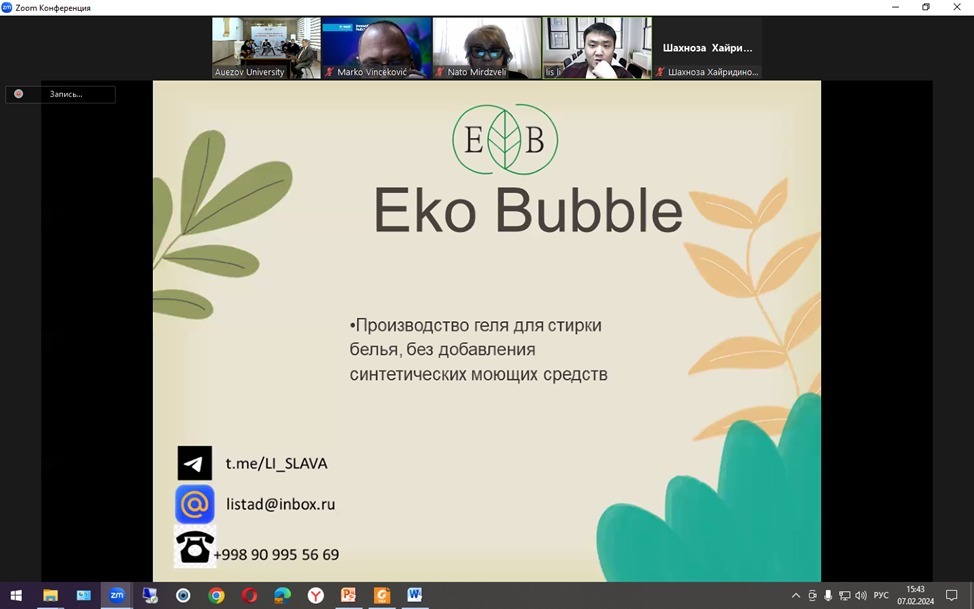Viewport: 974px width, 609px height.
Task: Open File Explorer from the taskbar
Action: click(50, 595)
